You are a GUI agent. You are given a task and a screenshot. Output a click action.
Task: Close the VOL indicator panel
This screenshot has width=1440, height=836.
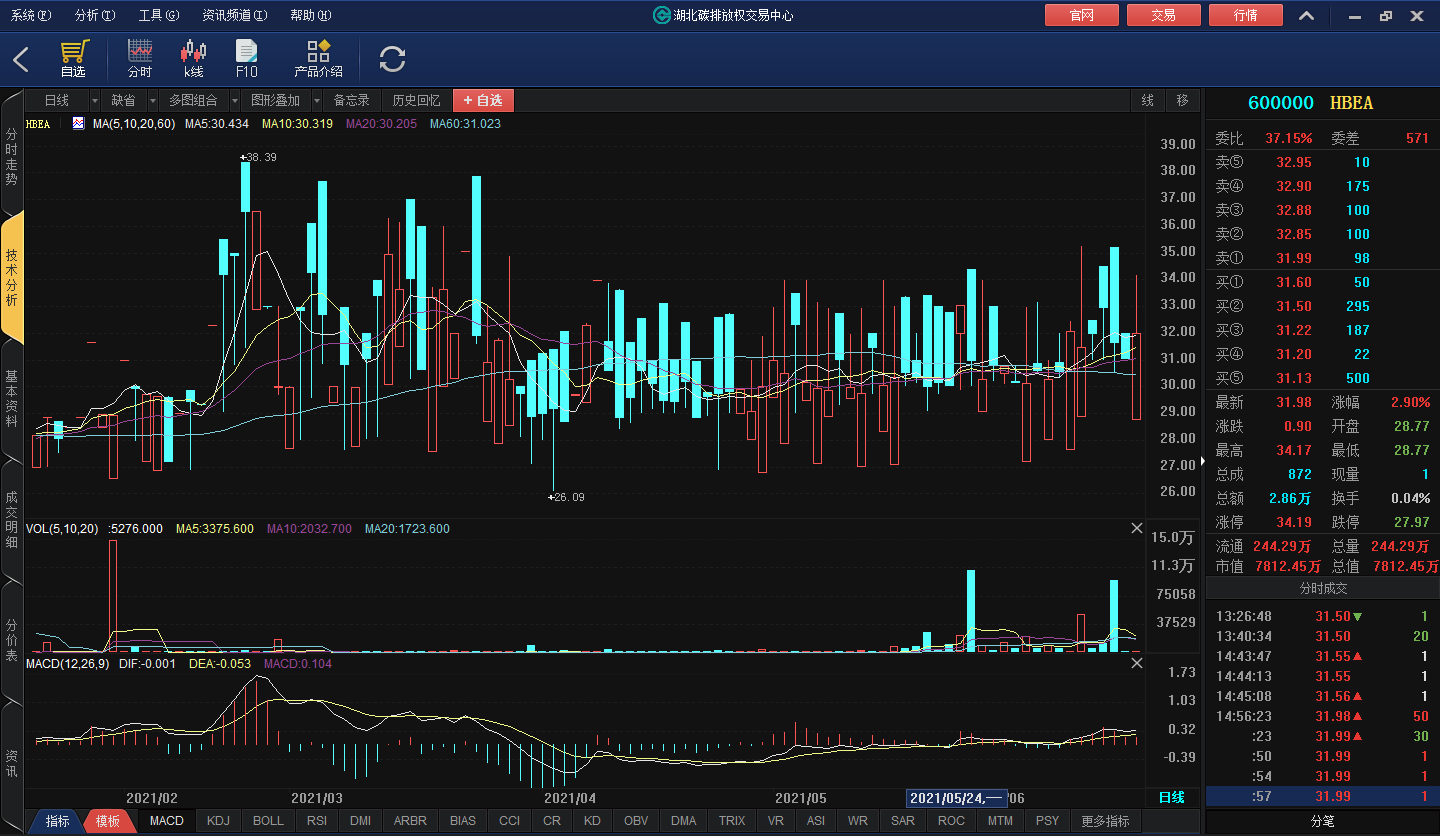point(1136,528)
